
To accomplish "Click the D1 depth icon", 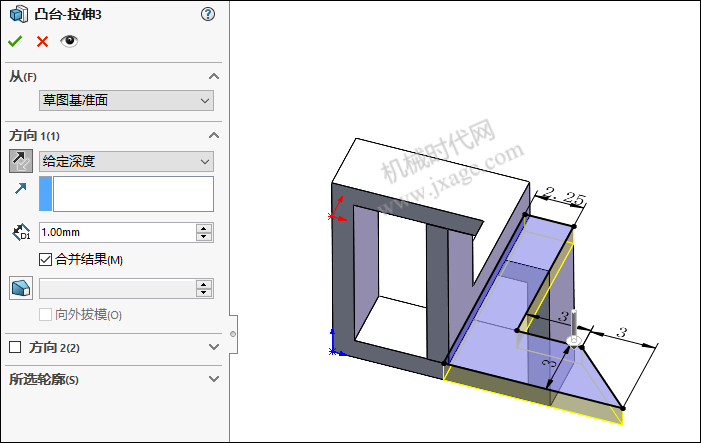I will (x=21, y=232).
